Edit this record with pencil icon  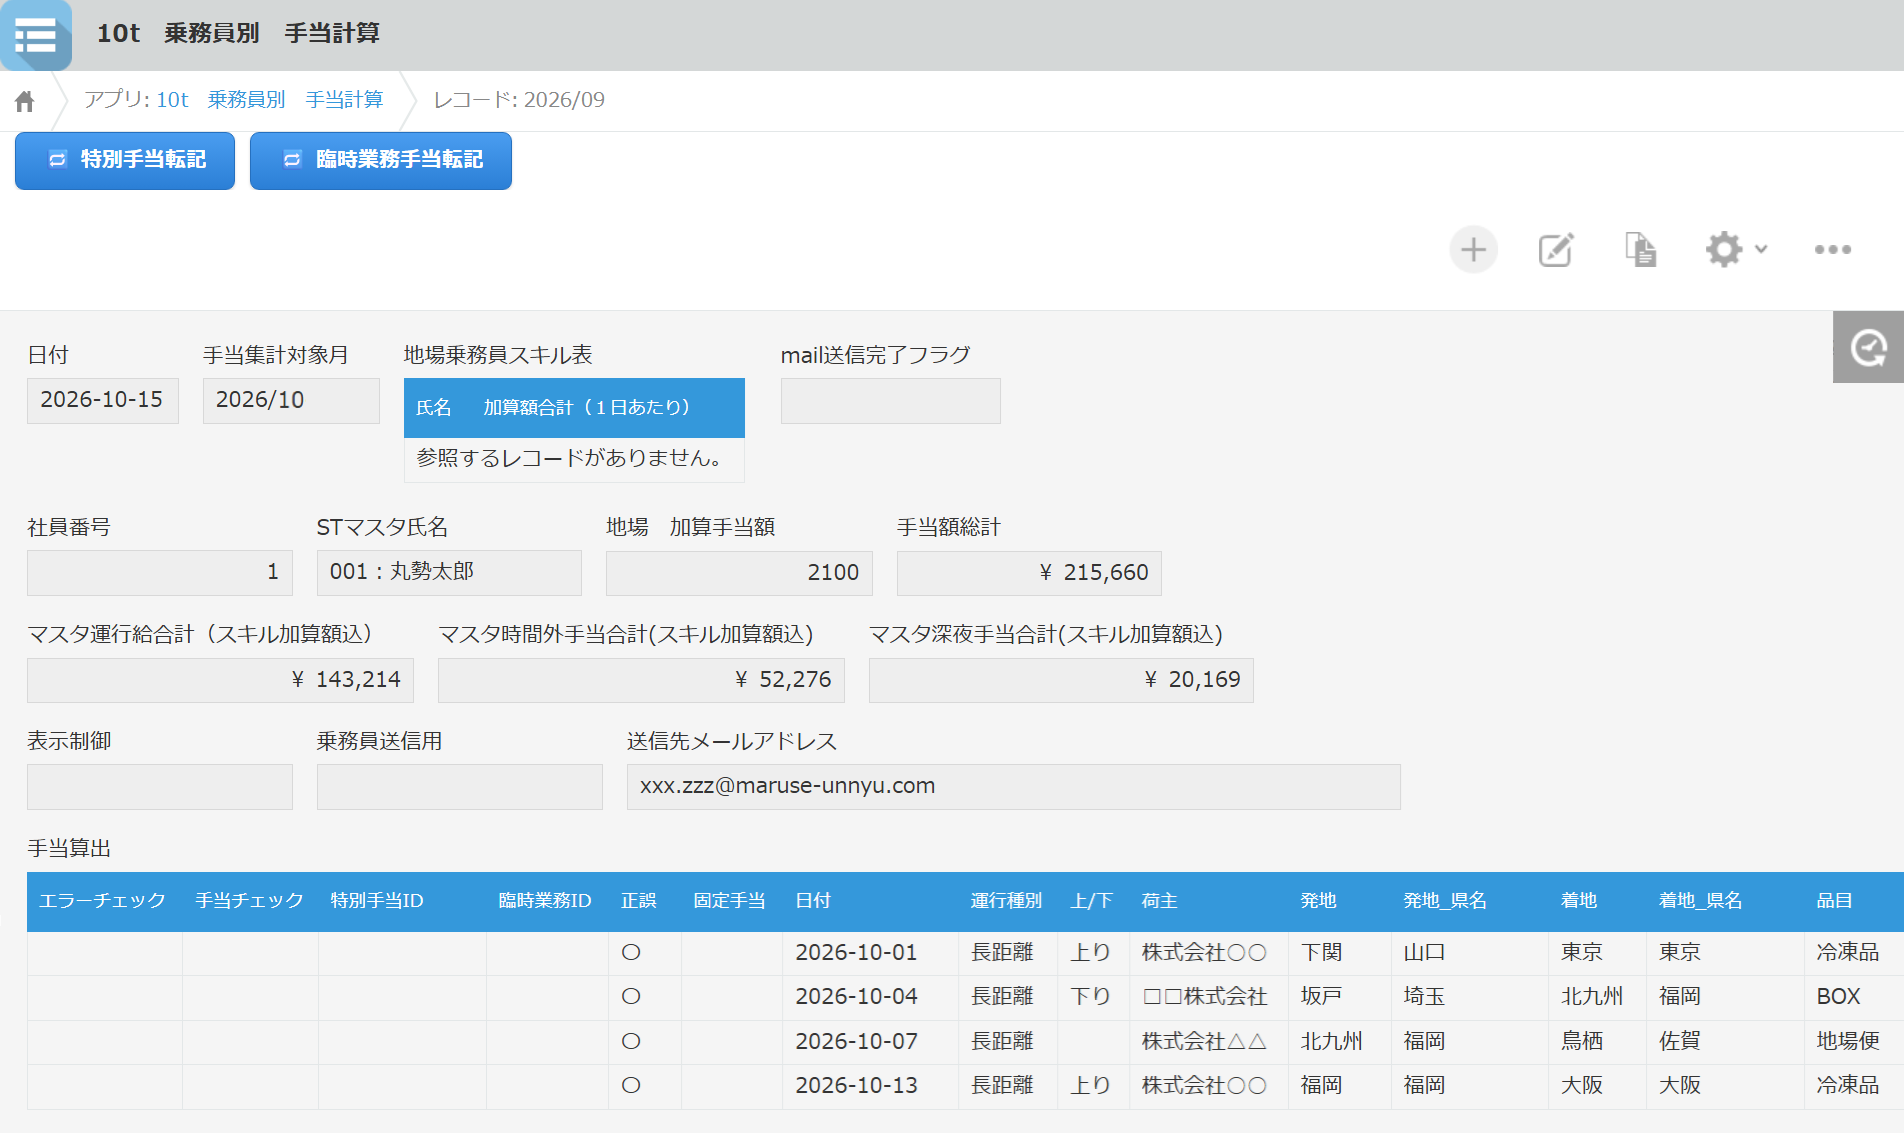(1556, 250)
